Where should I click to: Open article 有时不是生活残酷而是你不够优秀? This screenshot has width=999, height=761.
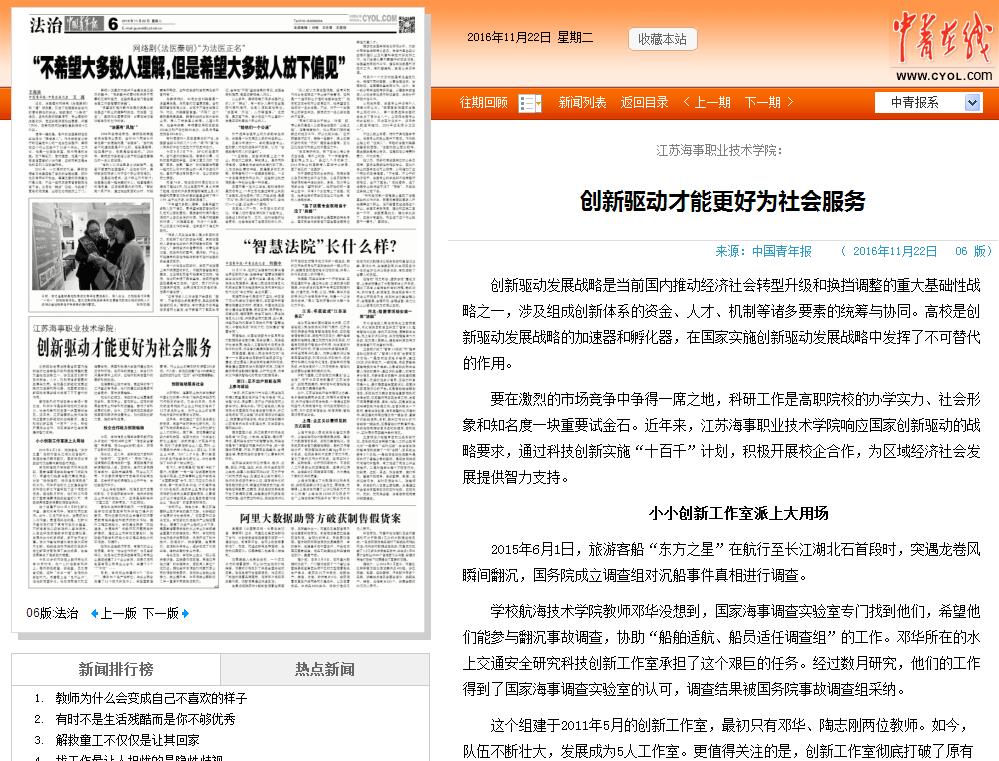click(x=145, y=719)
